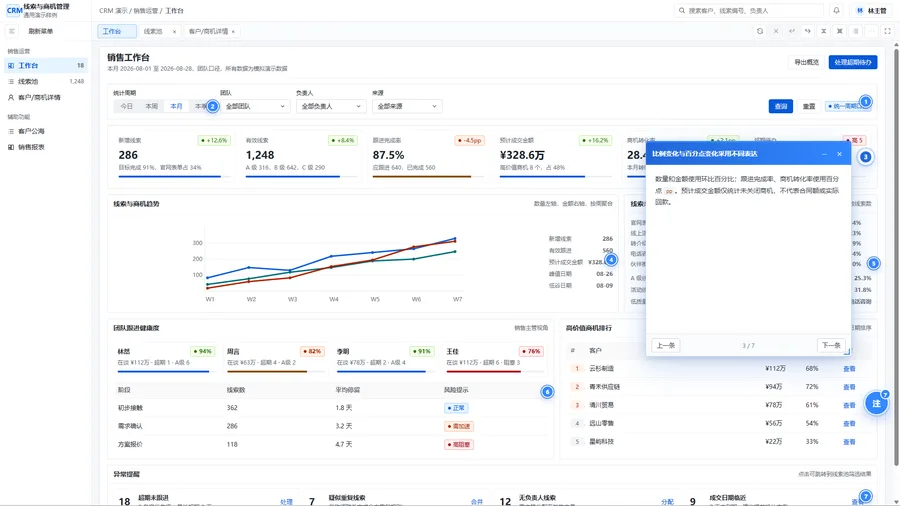Click 销售运营 in the breadcrumb

pyautogui.click(x=146, y=11)
